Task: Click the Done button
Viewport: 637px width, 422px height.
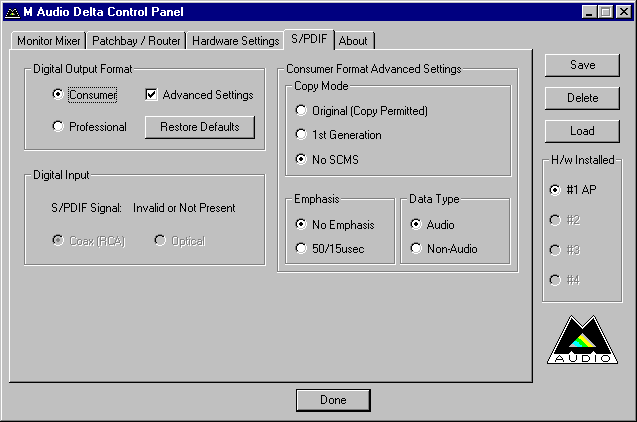Action: click(x=333, y=400)
